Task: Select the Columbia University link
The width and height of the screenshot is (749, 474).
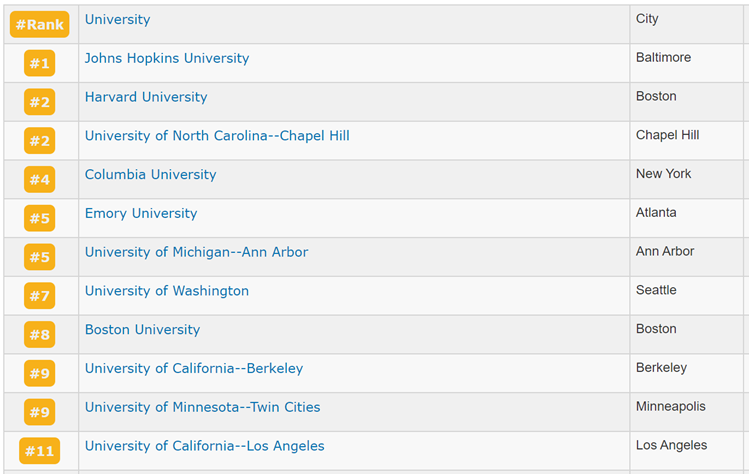Action: [x=150, y=174]
